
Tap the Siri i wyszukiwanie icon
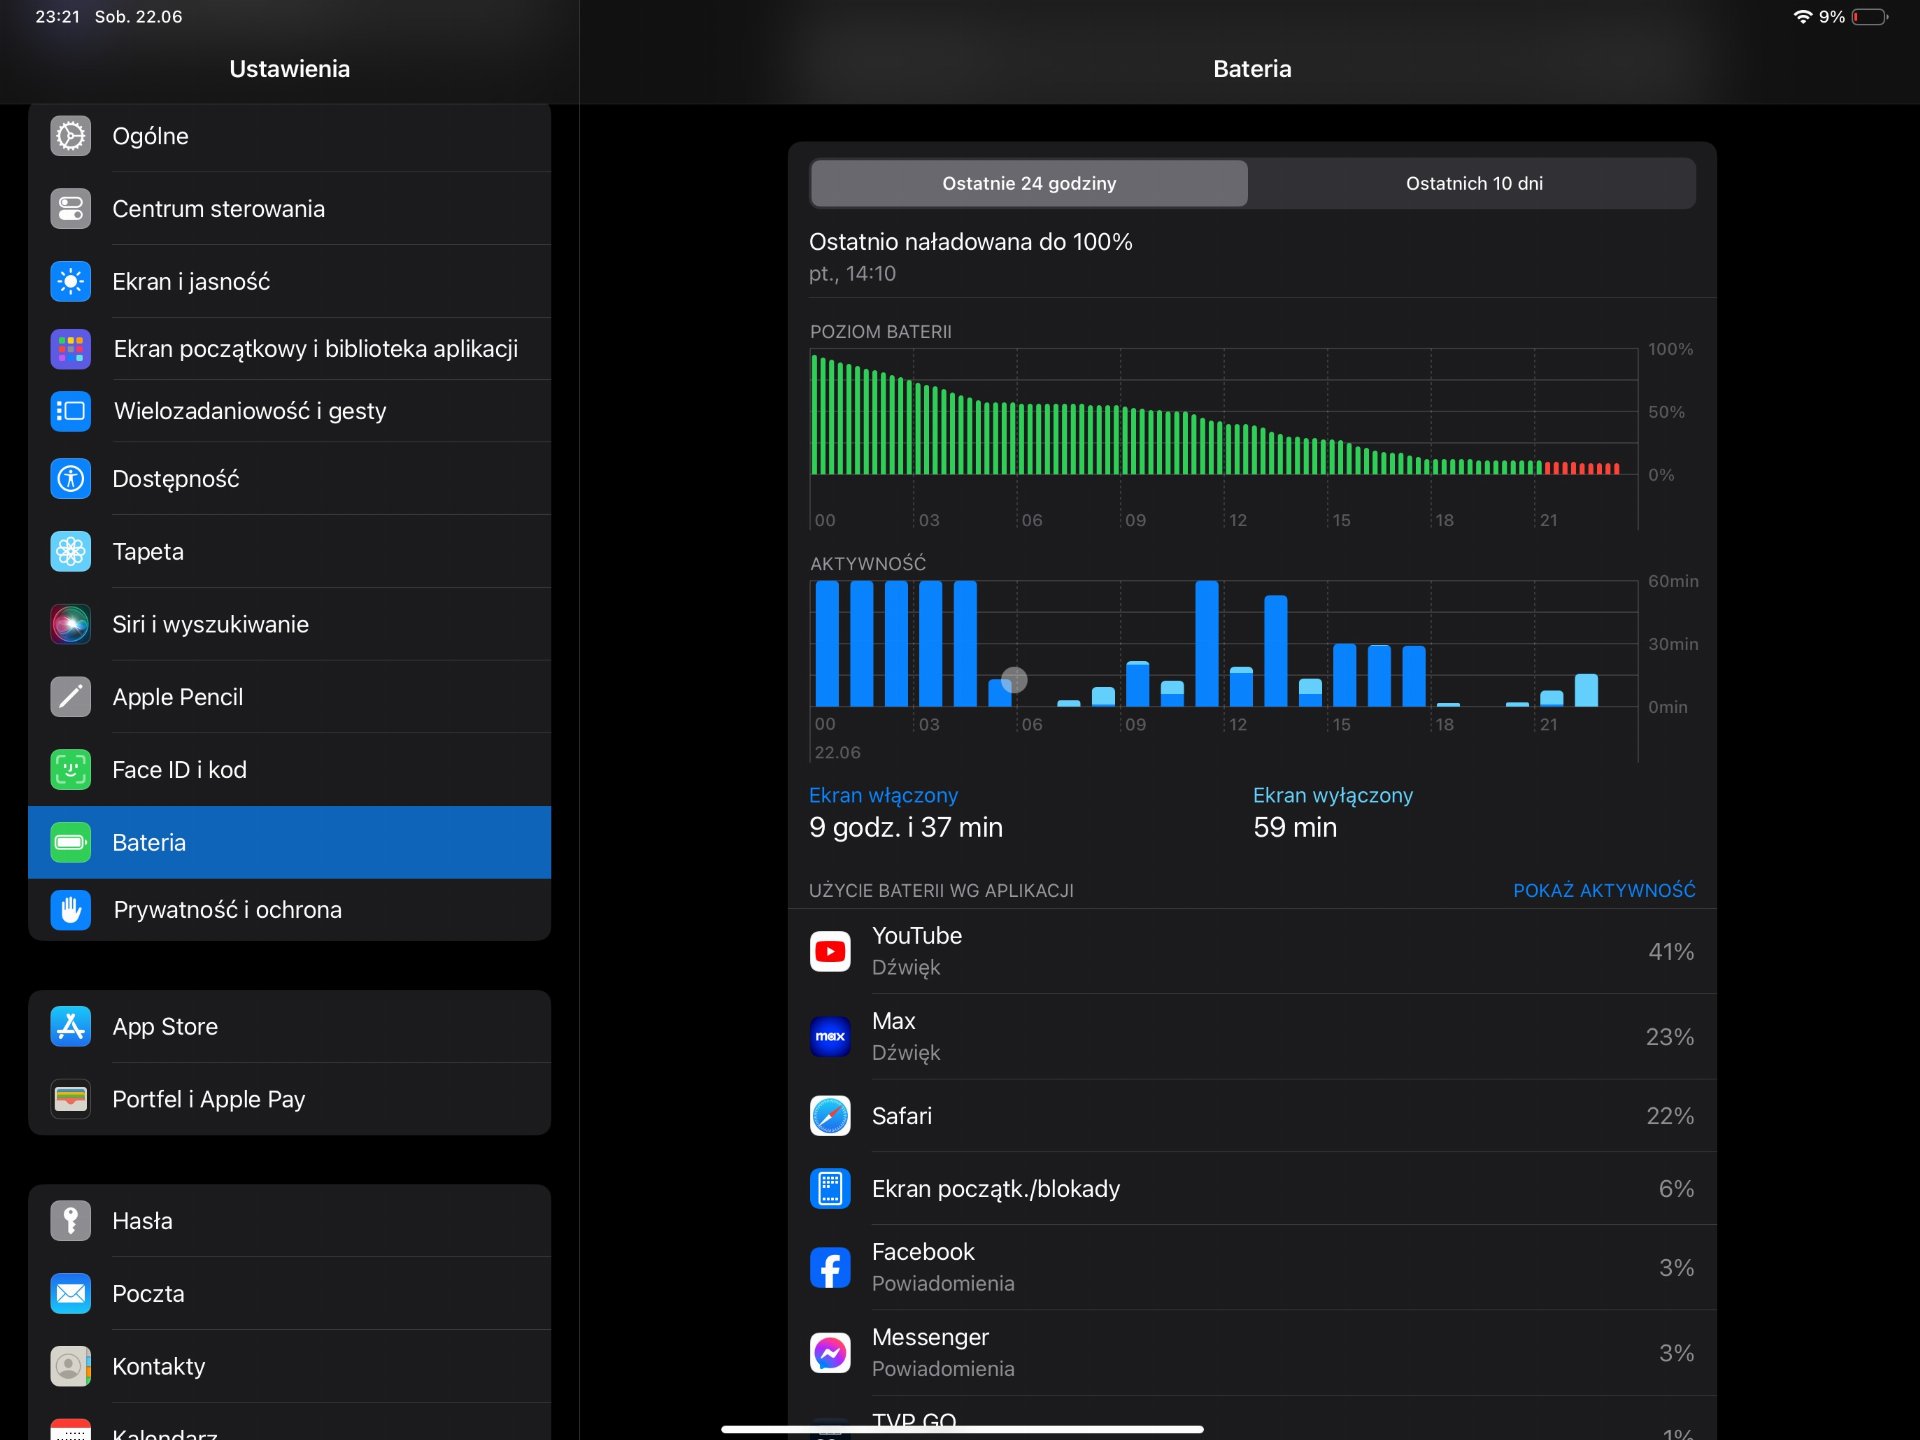(x=70, y=625)
